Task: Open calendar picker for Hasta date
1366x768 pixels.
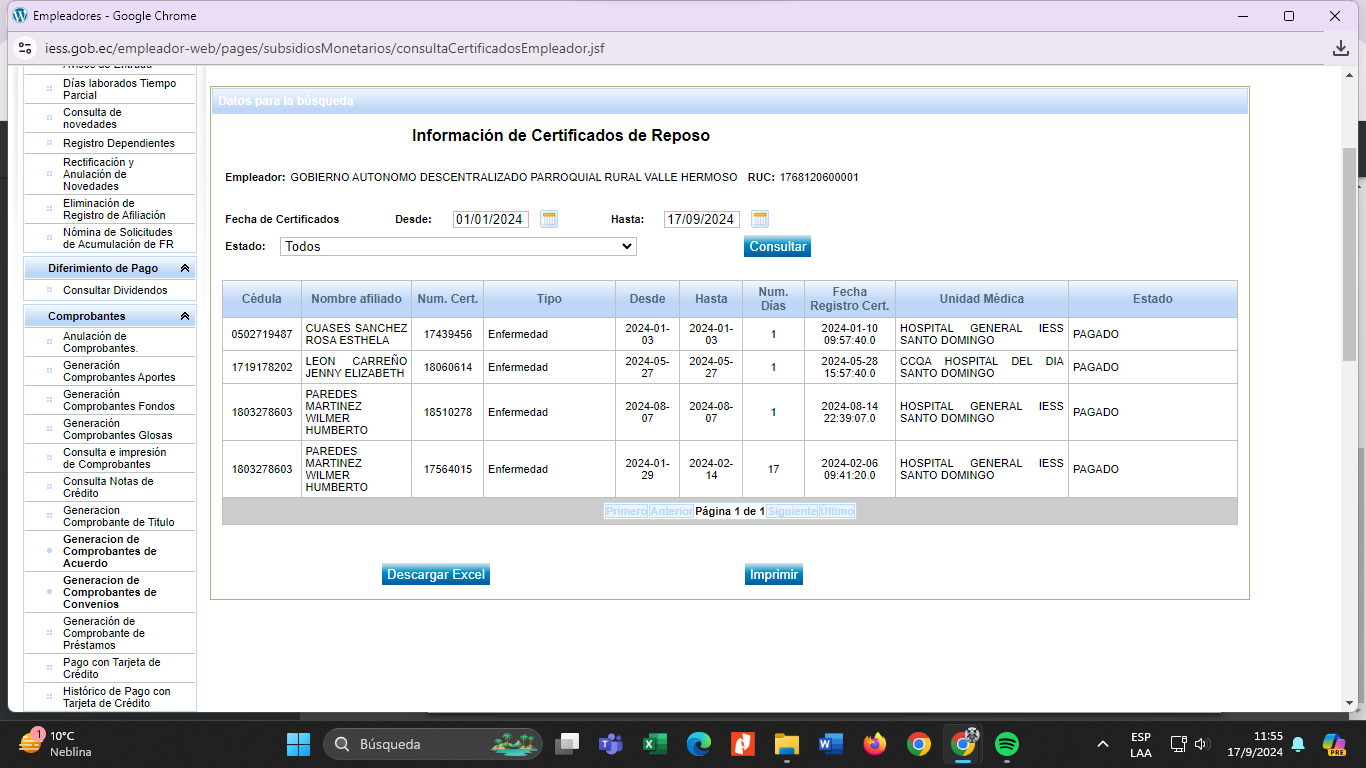Action: pyautogui.click(x=759, y=219)
